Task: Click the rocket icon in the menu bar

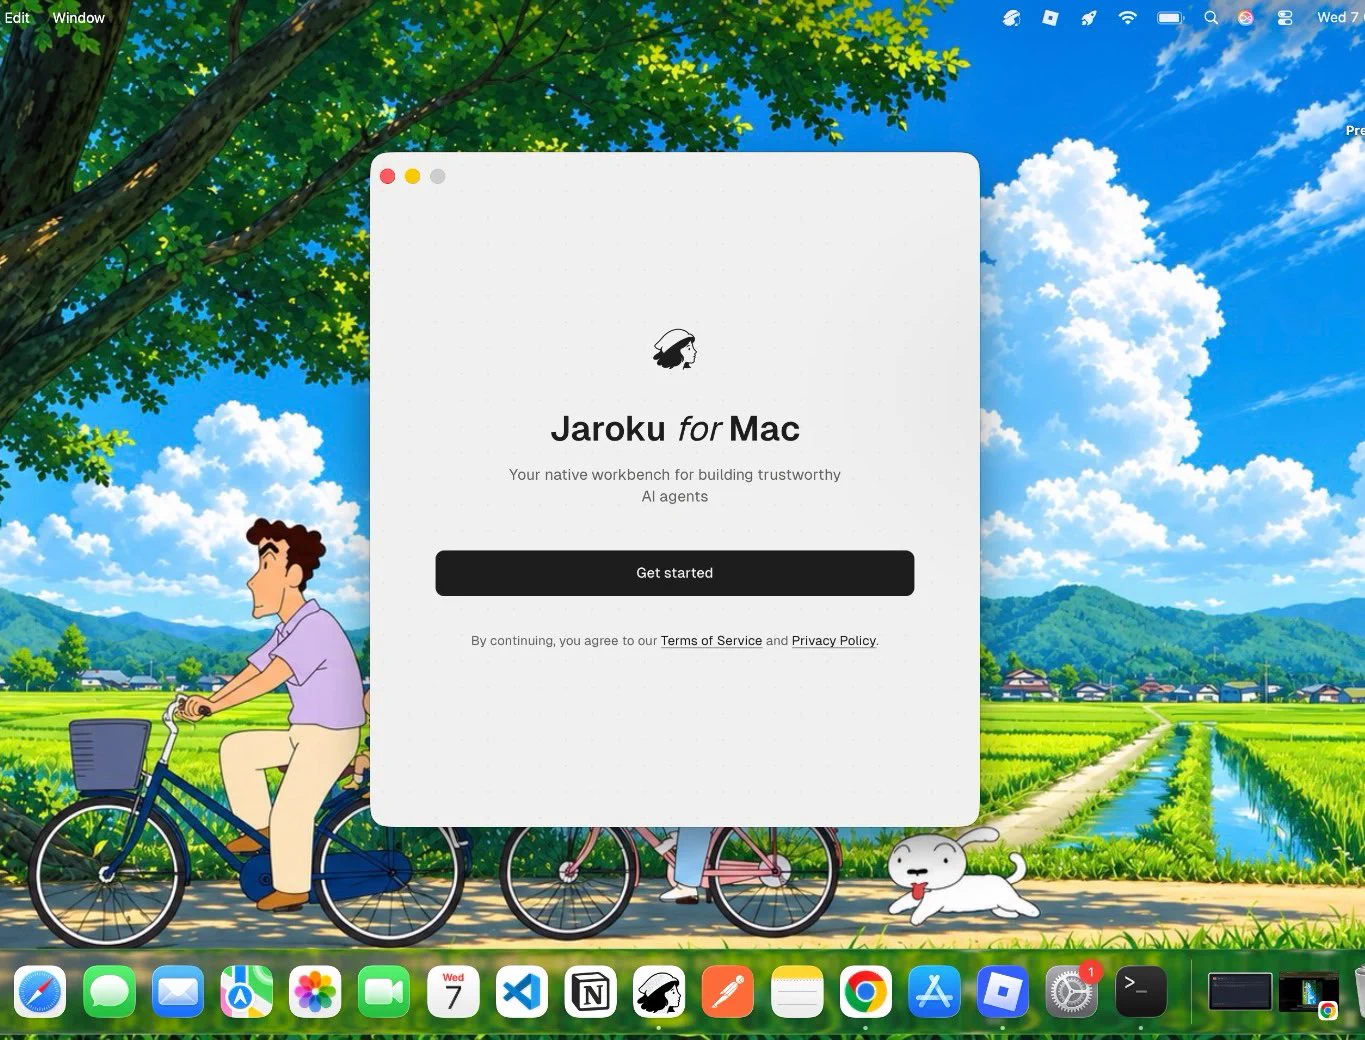Action: pyautogui.click(x=1088, y=17)
